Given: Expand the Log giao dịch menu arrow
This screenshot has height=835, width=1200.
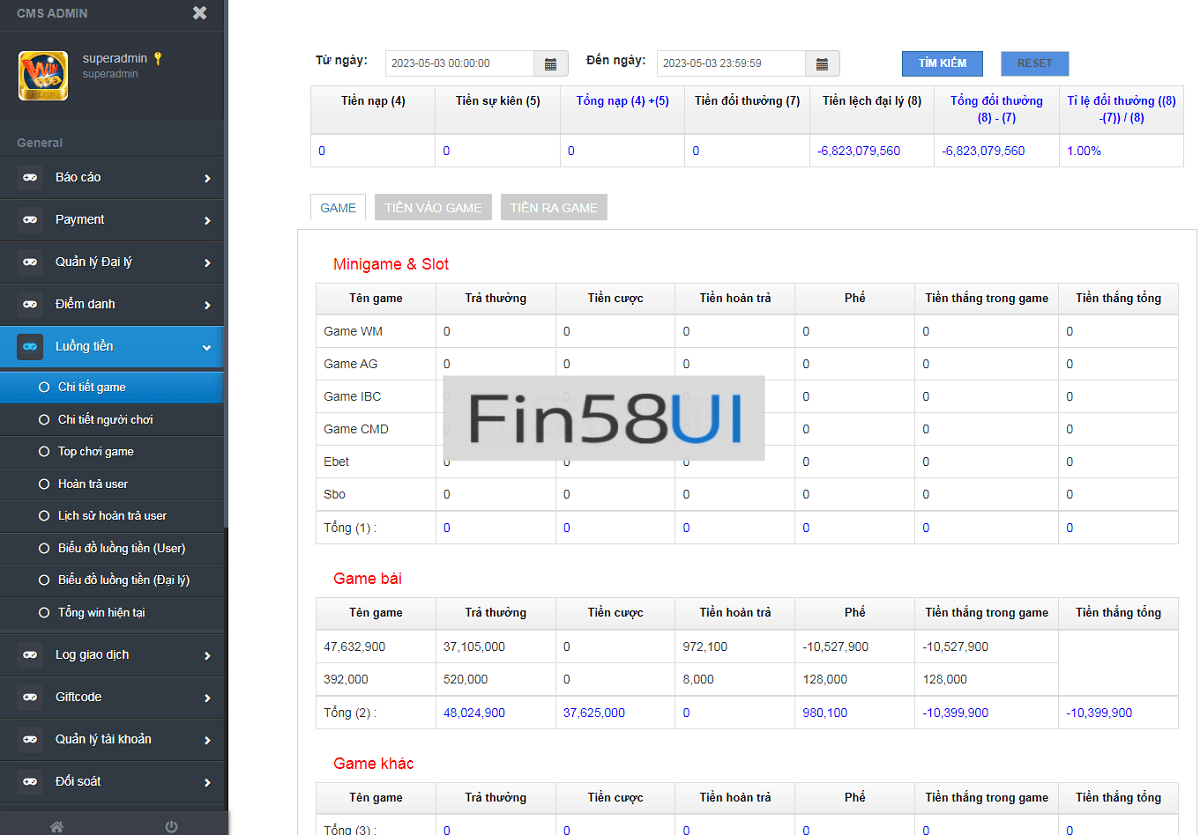Looking at the screenshot, I should [x=207, y=656].
